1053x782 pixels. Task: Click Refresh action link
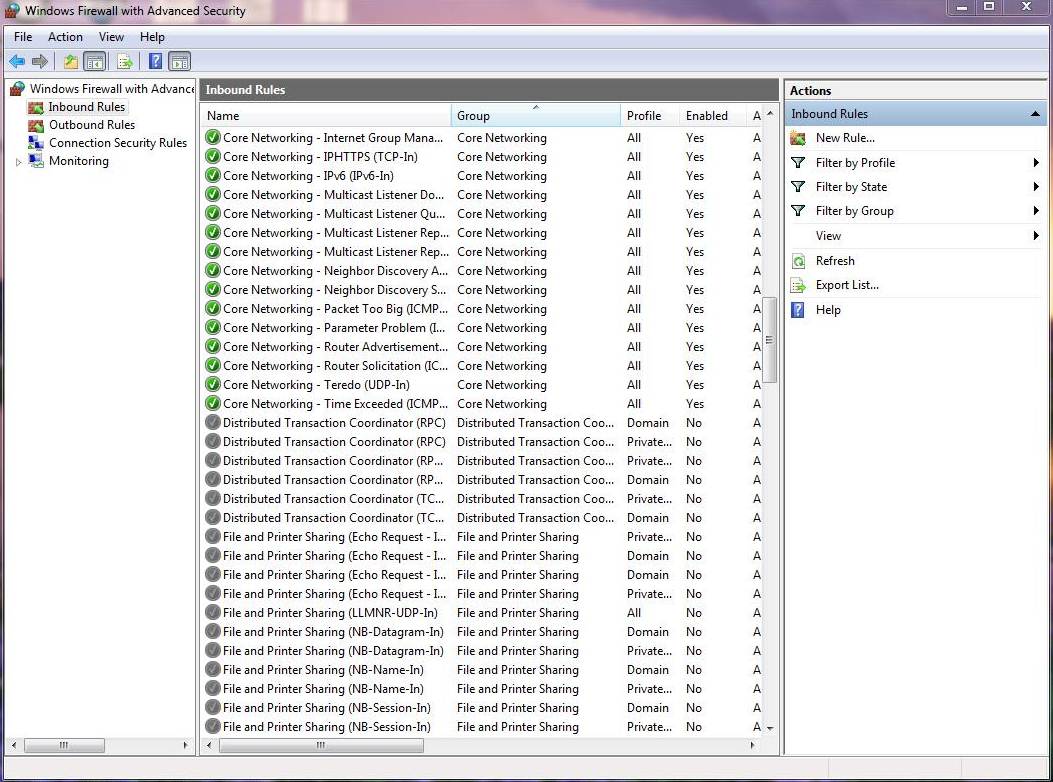pos(835,261)
